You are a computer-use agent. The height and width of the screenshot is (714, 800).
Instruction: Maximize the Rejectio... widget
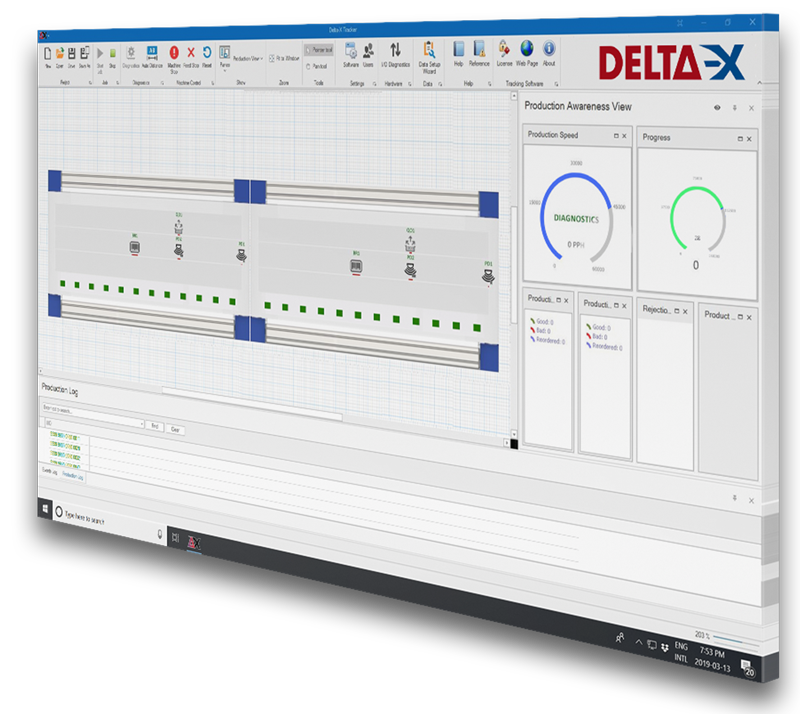point(677,311)
